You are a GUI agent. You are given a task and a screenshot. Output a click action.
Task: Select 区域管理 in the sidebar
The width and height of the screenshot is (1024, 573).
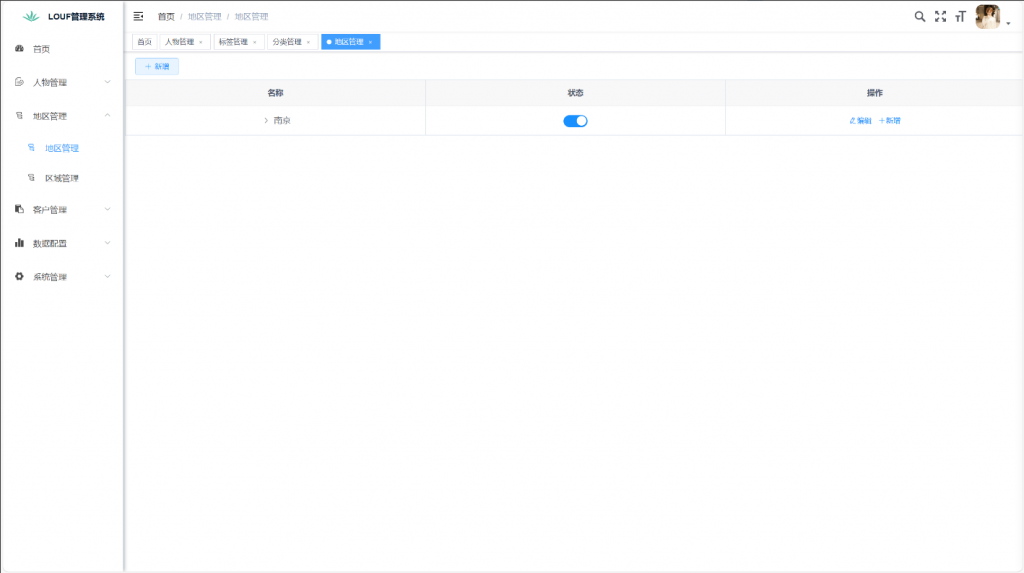tap(61, 178)
